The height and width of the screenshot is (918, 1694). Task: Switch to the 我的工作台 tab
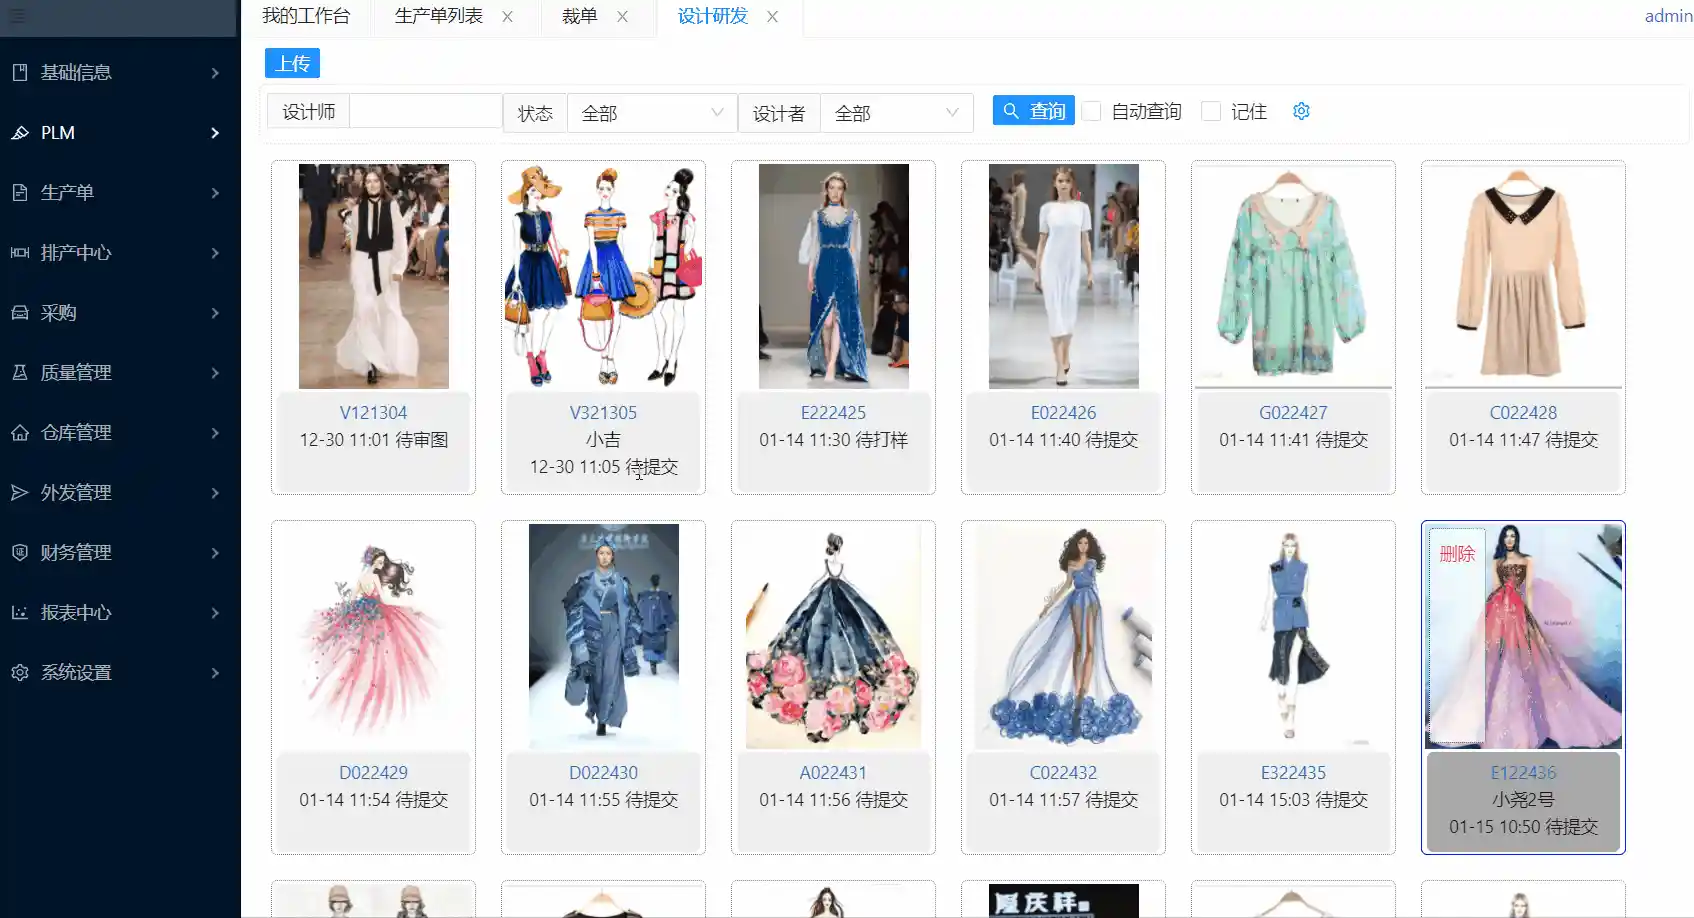pos(306,16)
